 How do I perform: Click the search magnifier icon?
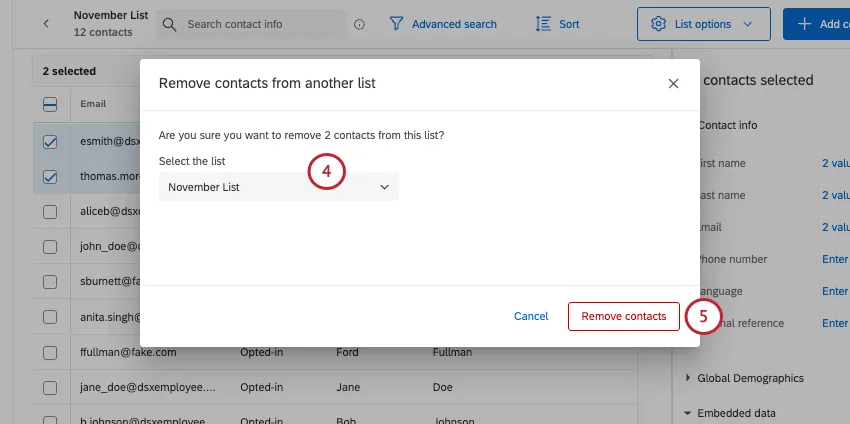(170, 24)
